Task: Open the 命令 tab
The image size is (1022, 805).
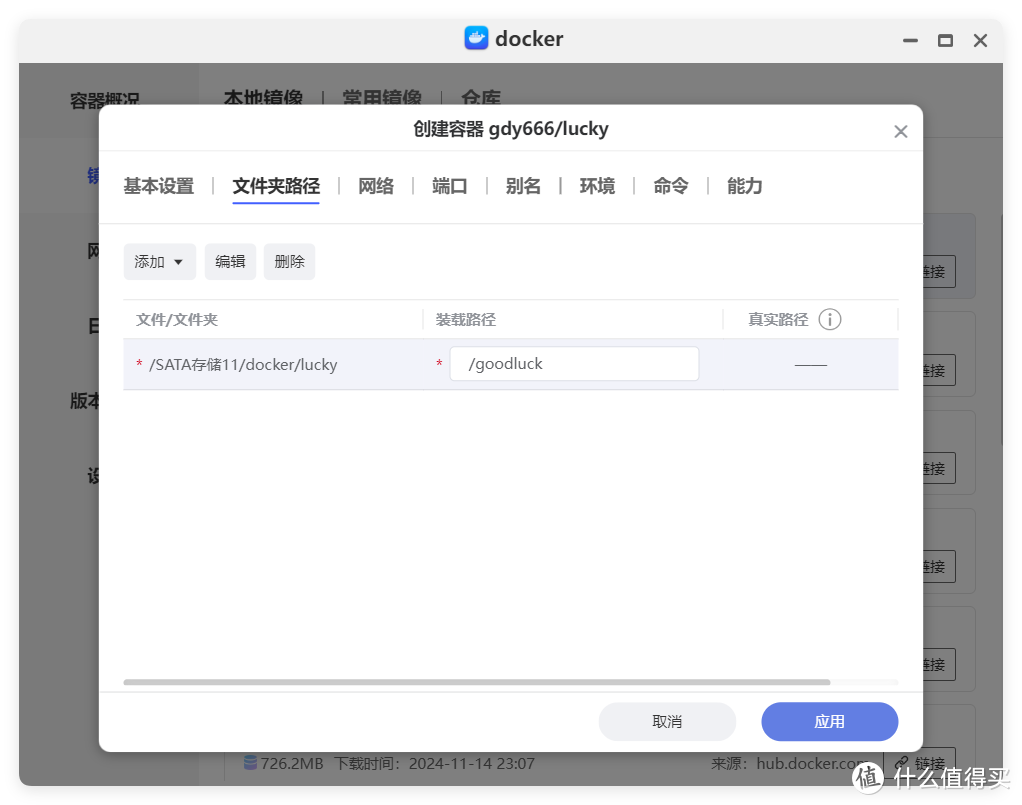Action: [671, 186]
